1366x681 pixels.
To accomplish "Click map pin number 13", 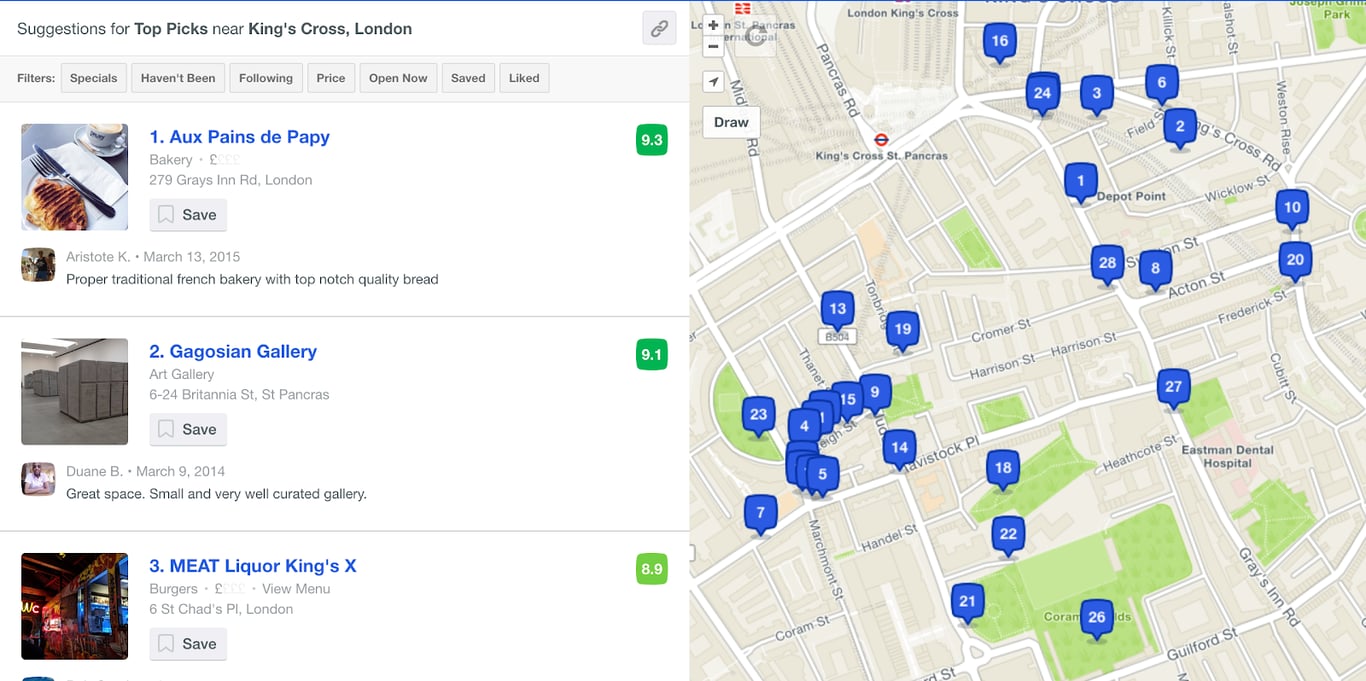I will click(838, 310).
